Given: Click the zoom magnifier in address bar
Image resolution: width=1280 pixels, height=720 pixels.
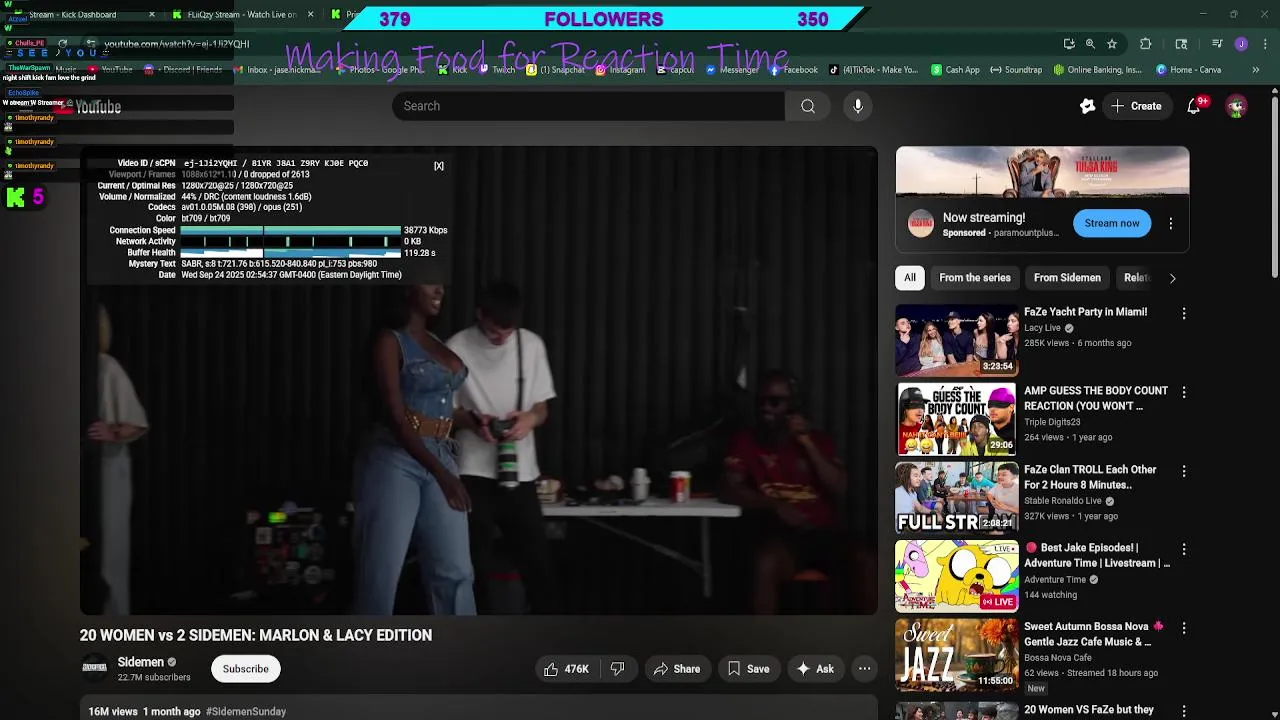Looking at the screenshot, I should 1090,44.
